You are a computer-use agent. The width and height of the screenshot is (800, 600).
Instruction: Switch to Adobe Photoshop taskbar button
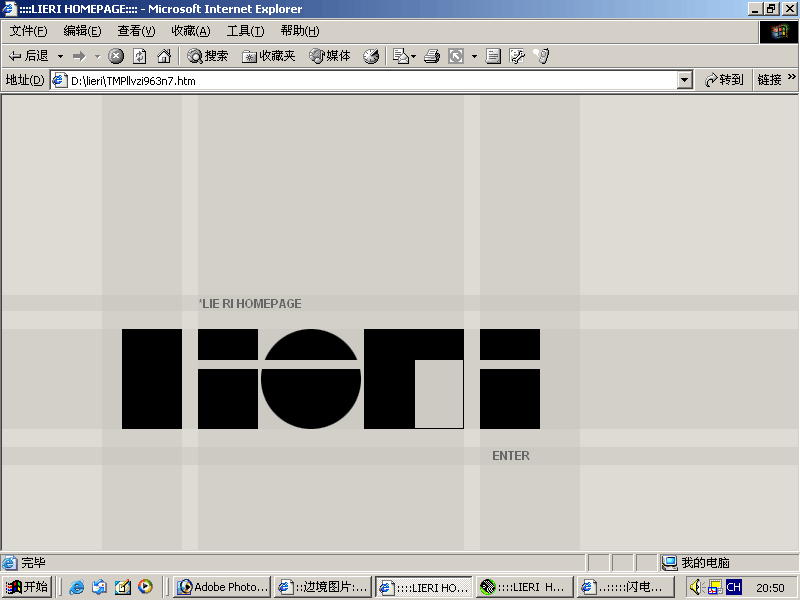223,587
